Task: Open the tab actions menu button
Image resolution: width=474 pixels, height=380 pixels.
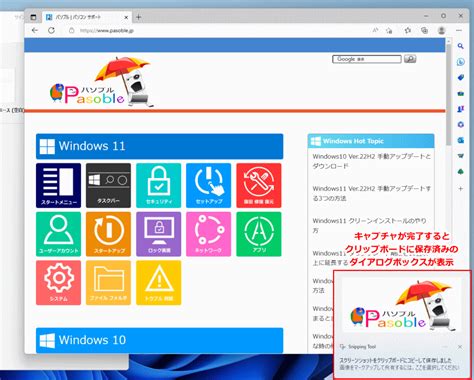Action: point(33,17)
